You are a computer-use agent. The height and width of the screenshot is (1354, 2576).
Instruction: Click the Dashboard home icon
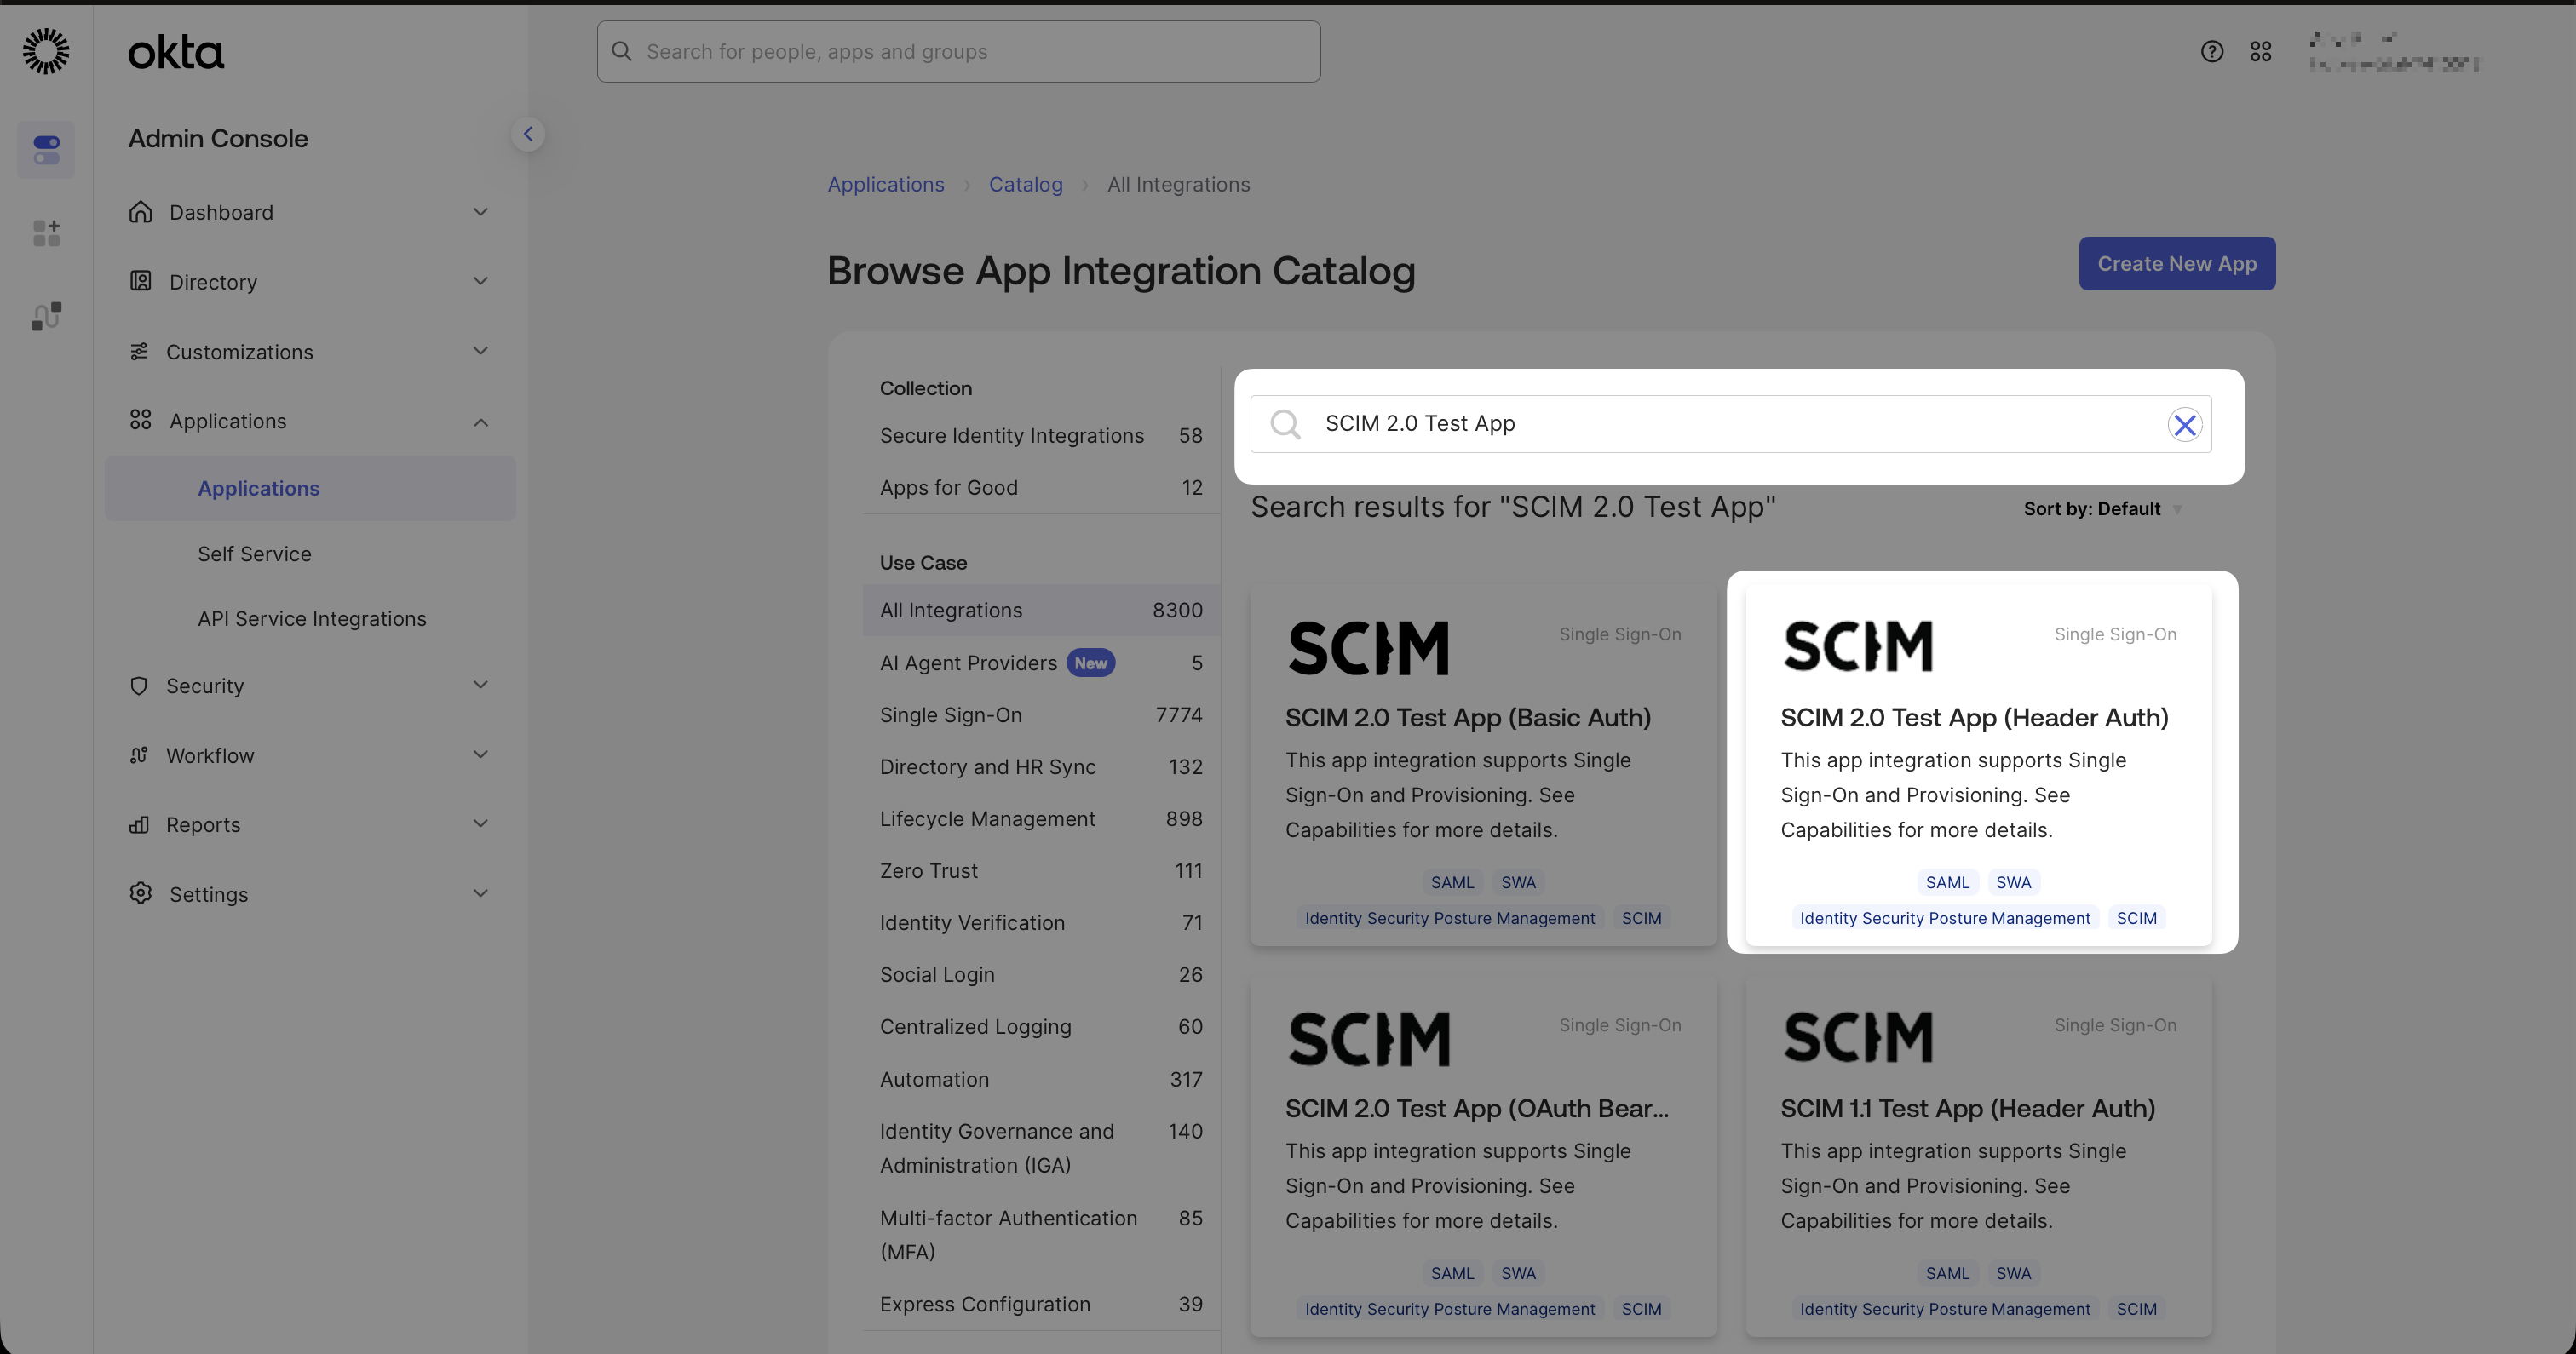tap(141, 212)
